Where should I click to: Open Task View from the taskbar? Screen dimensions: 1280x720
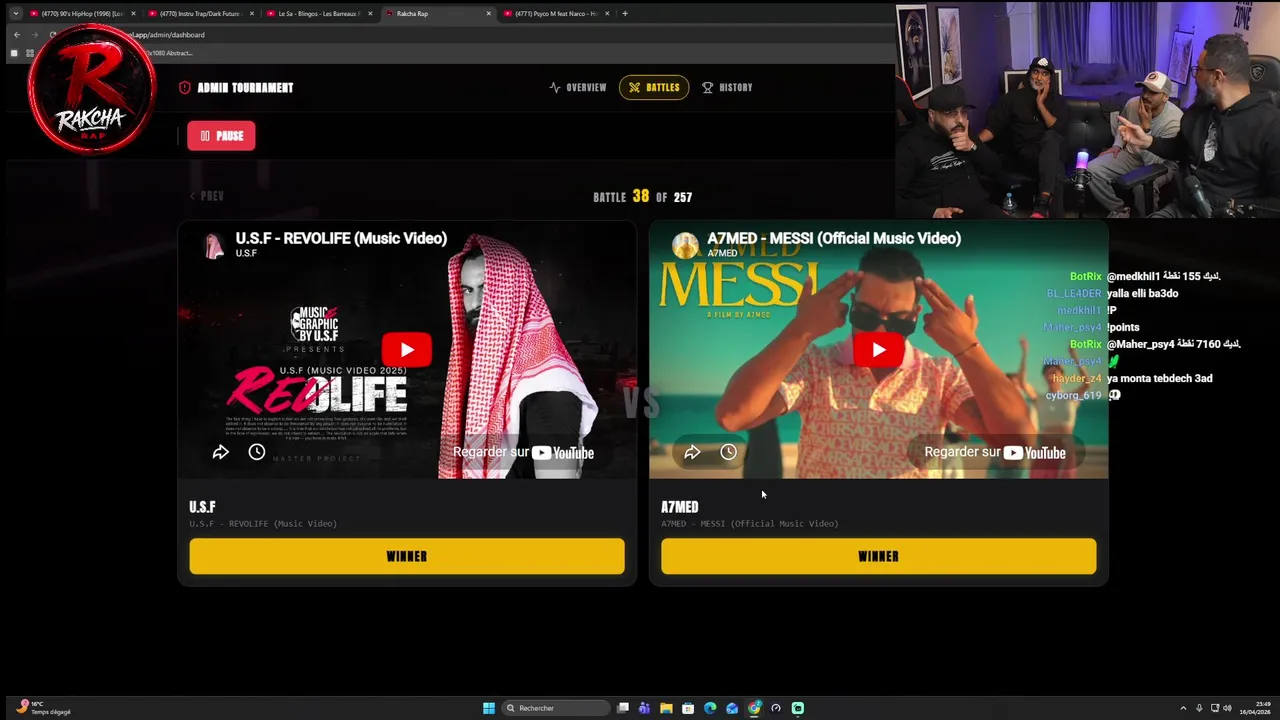tap(623, 708)
